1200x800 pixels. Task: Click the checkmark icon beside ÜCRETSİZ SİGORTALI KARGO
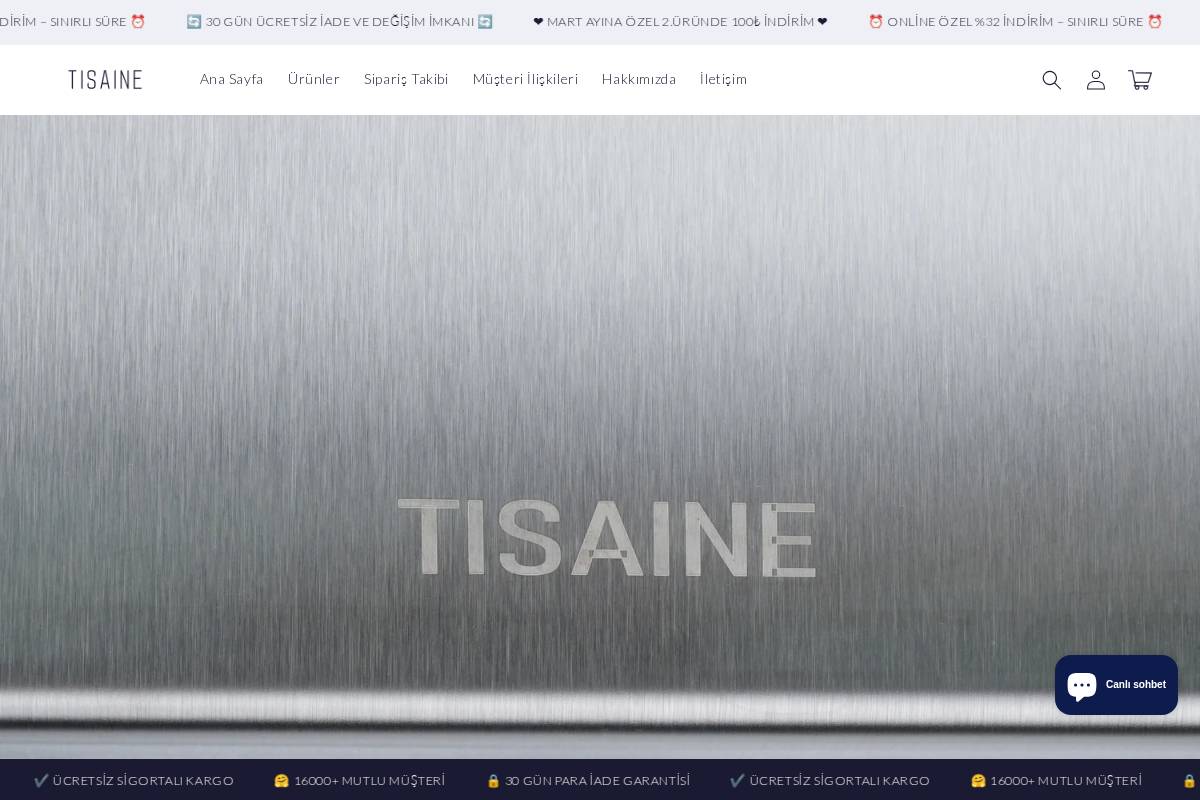click(x=41, y=780)
